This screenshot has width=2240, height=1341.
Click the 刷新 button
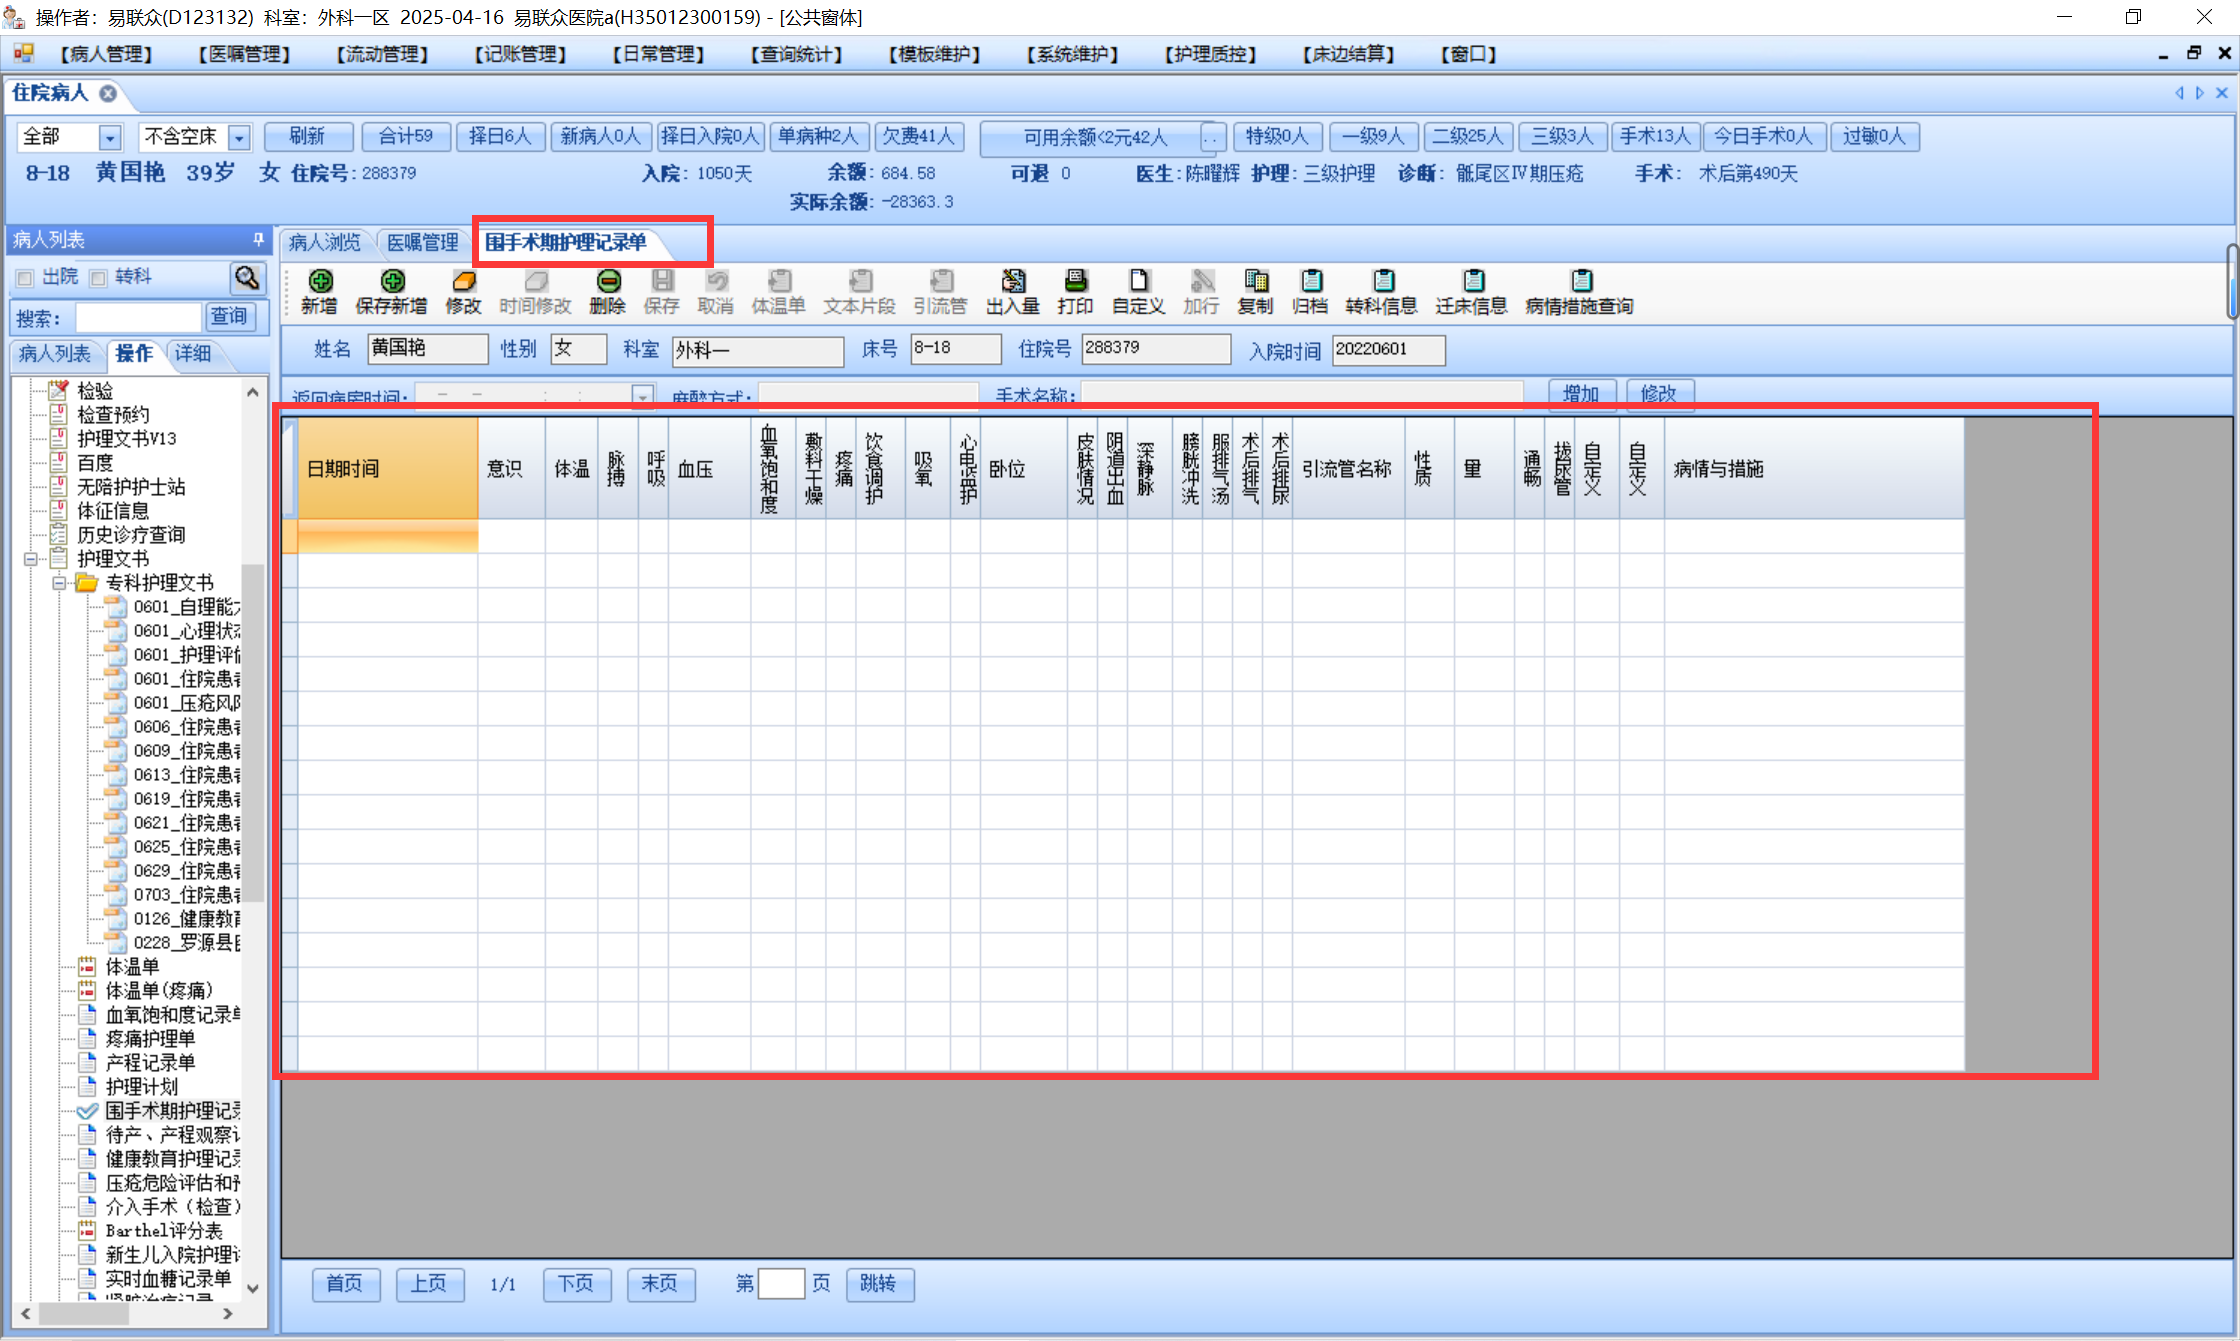click(307, 136)
